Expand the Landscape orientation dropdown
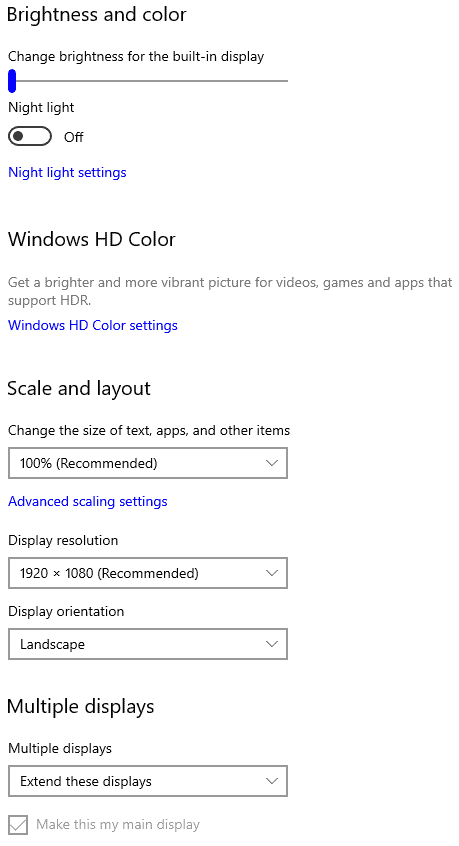The height and width of the screenshot is (846, 459). coord(148,644)
